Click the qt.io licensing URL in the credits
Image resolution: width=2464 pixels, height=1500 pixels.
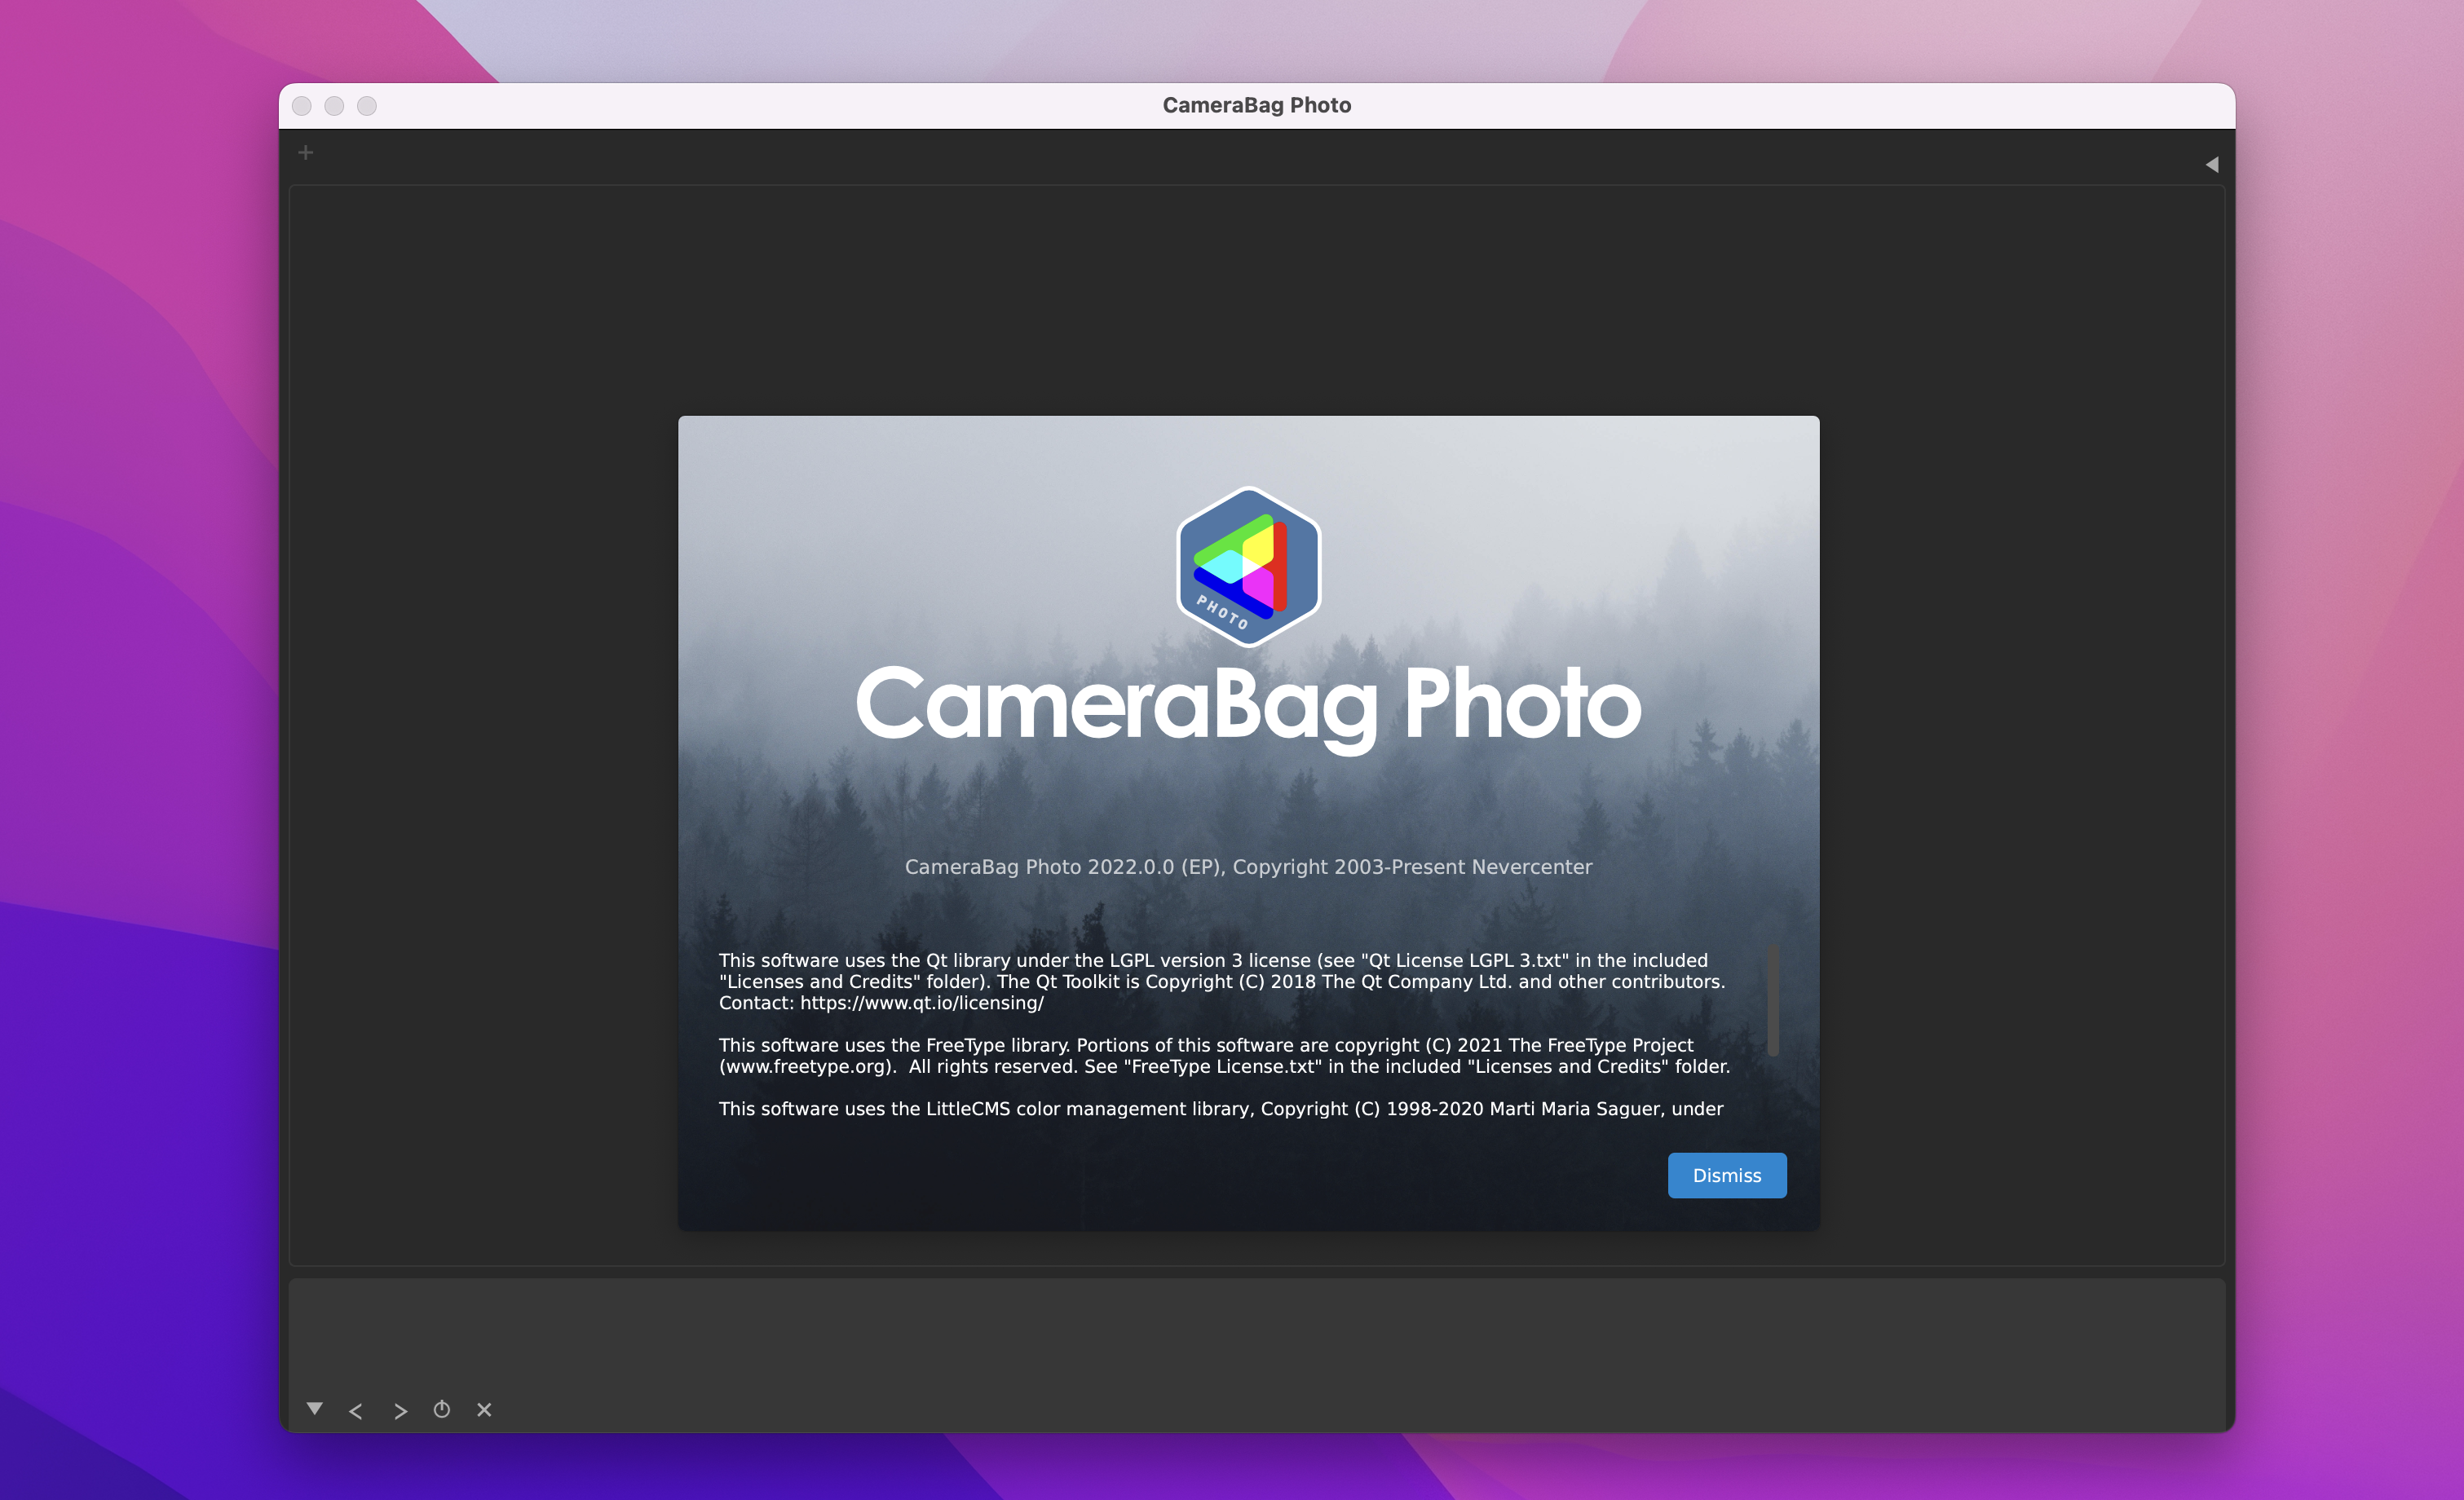(921, 1003)
